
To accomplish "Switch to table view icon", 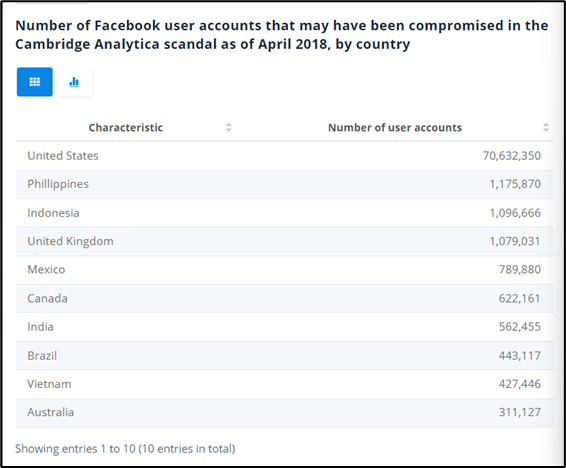I will (35, 82).
